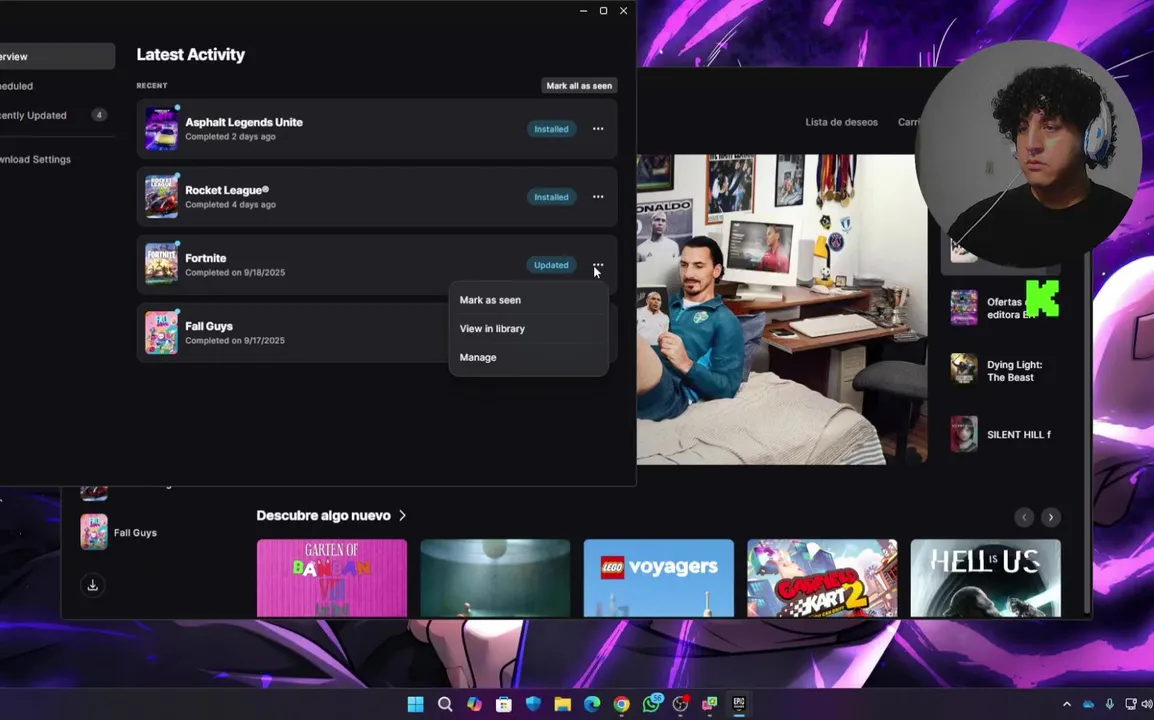Image resolution: width=1154 pixels, height=720 pixels.
Task: Click previous arrow of the discover carousel
Action: 1024,517
